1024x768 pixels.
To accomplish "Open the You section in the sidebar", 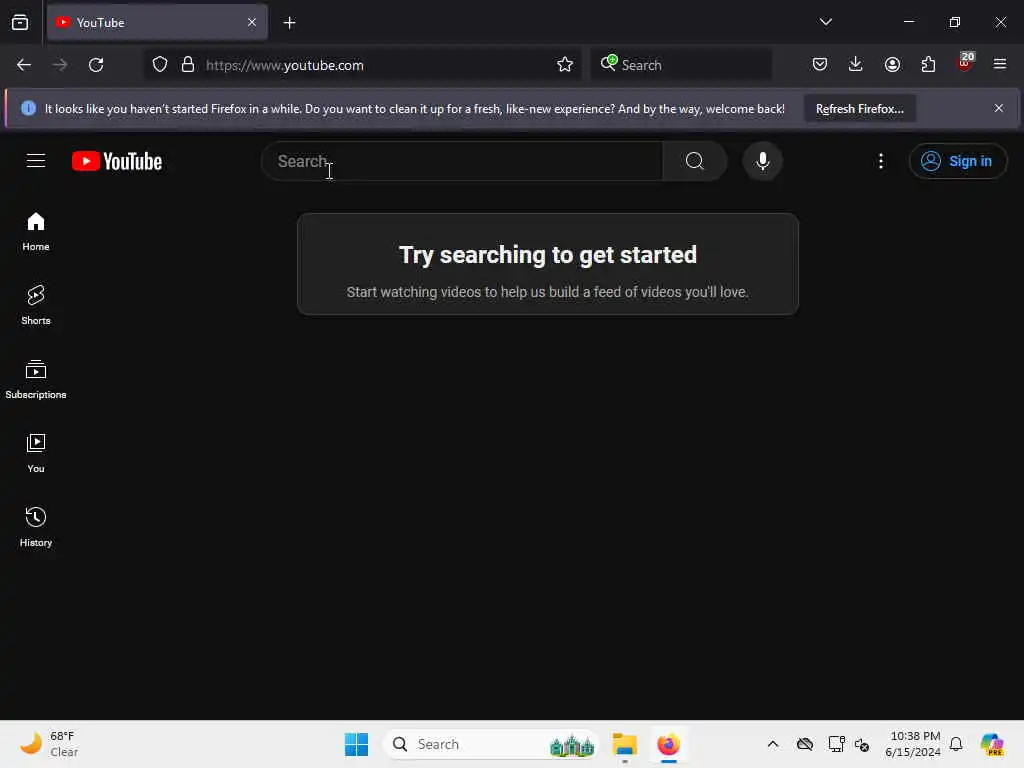I will pos(36,453).
